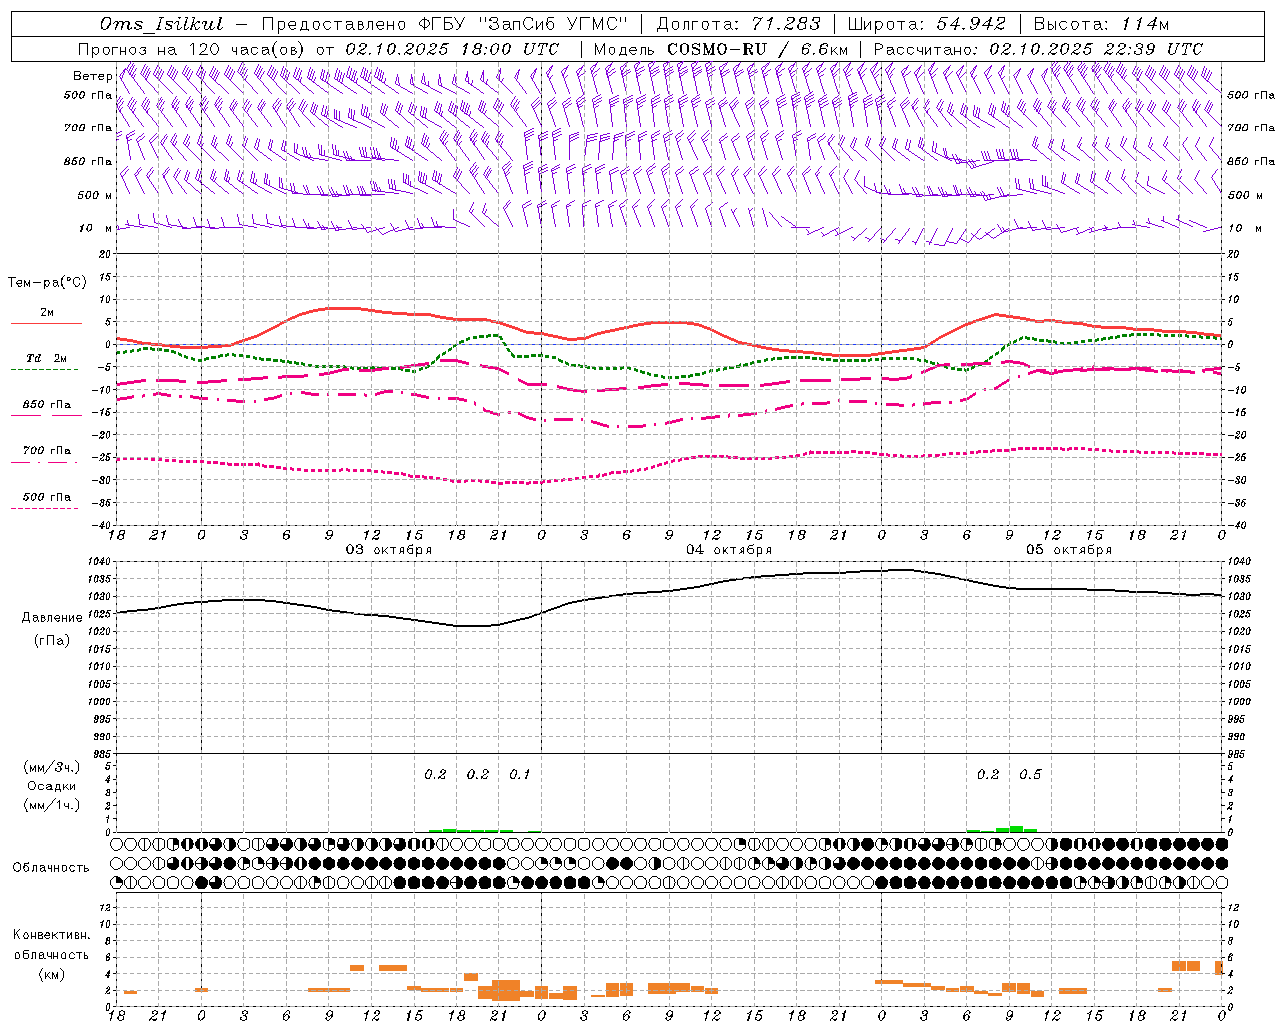The height and width of the screenshot is (1024, 1280).
Task: Click the left temperature axis '20' value
Action: point(104,254)
